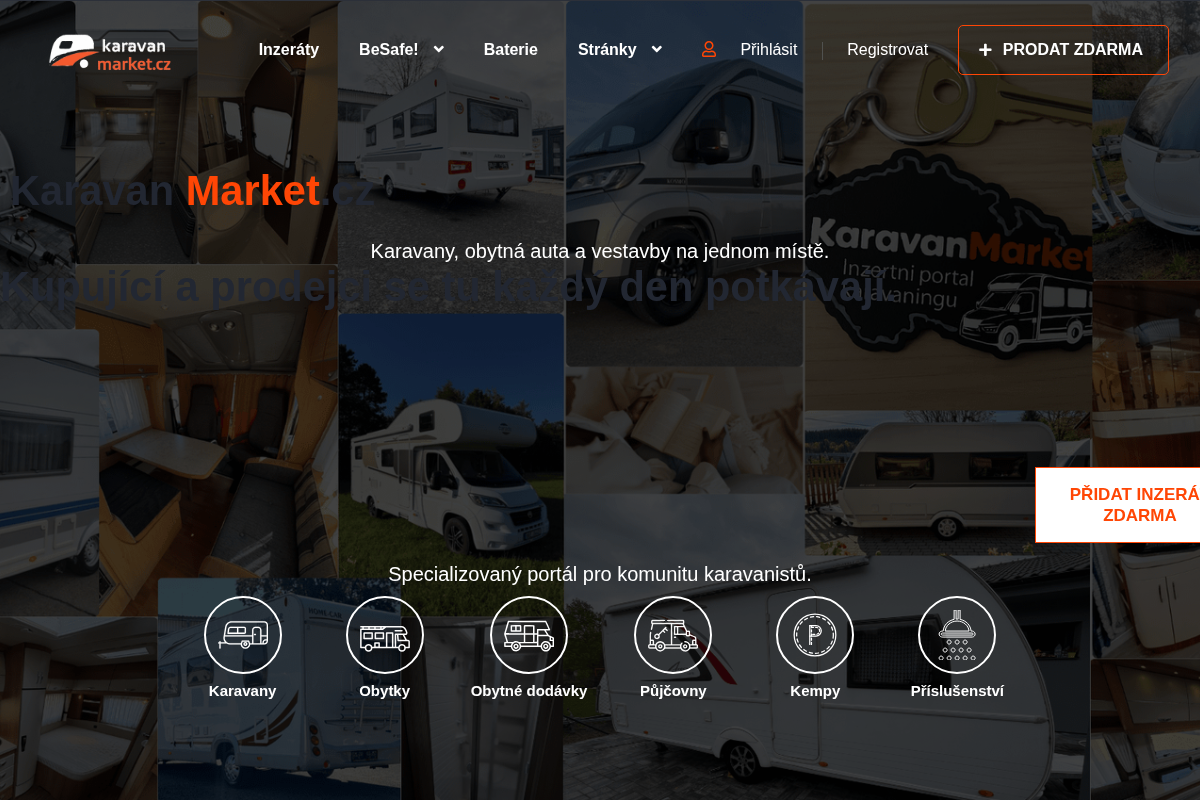Click the user icon beside Přihlásit

tap(709, 49)
